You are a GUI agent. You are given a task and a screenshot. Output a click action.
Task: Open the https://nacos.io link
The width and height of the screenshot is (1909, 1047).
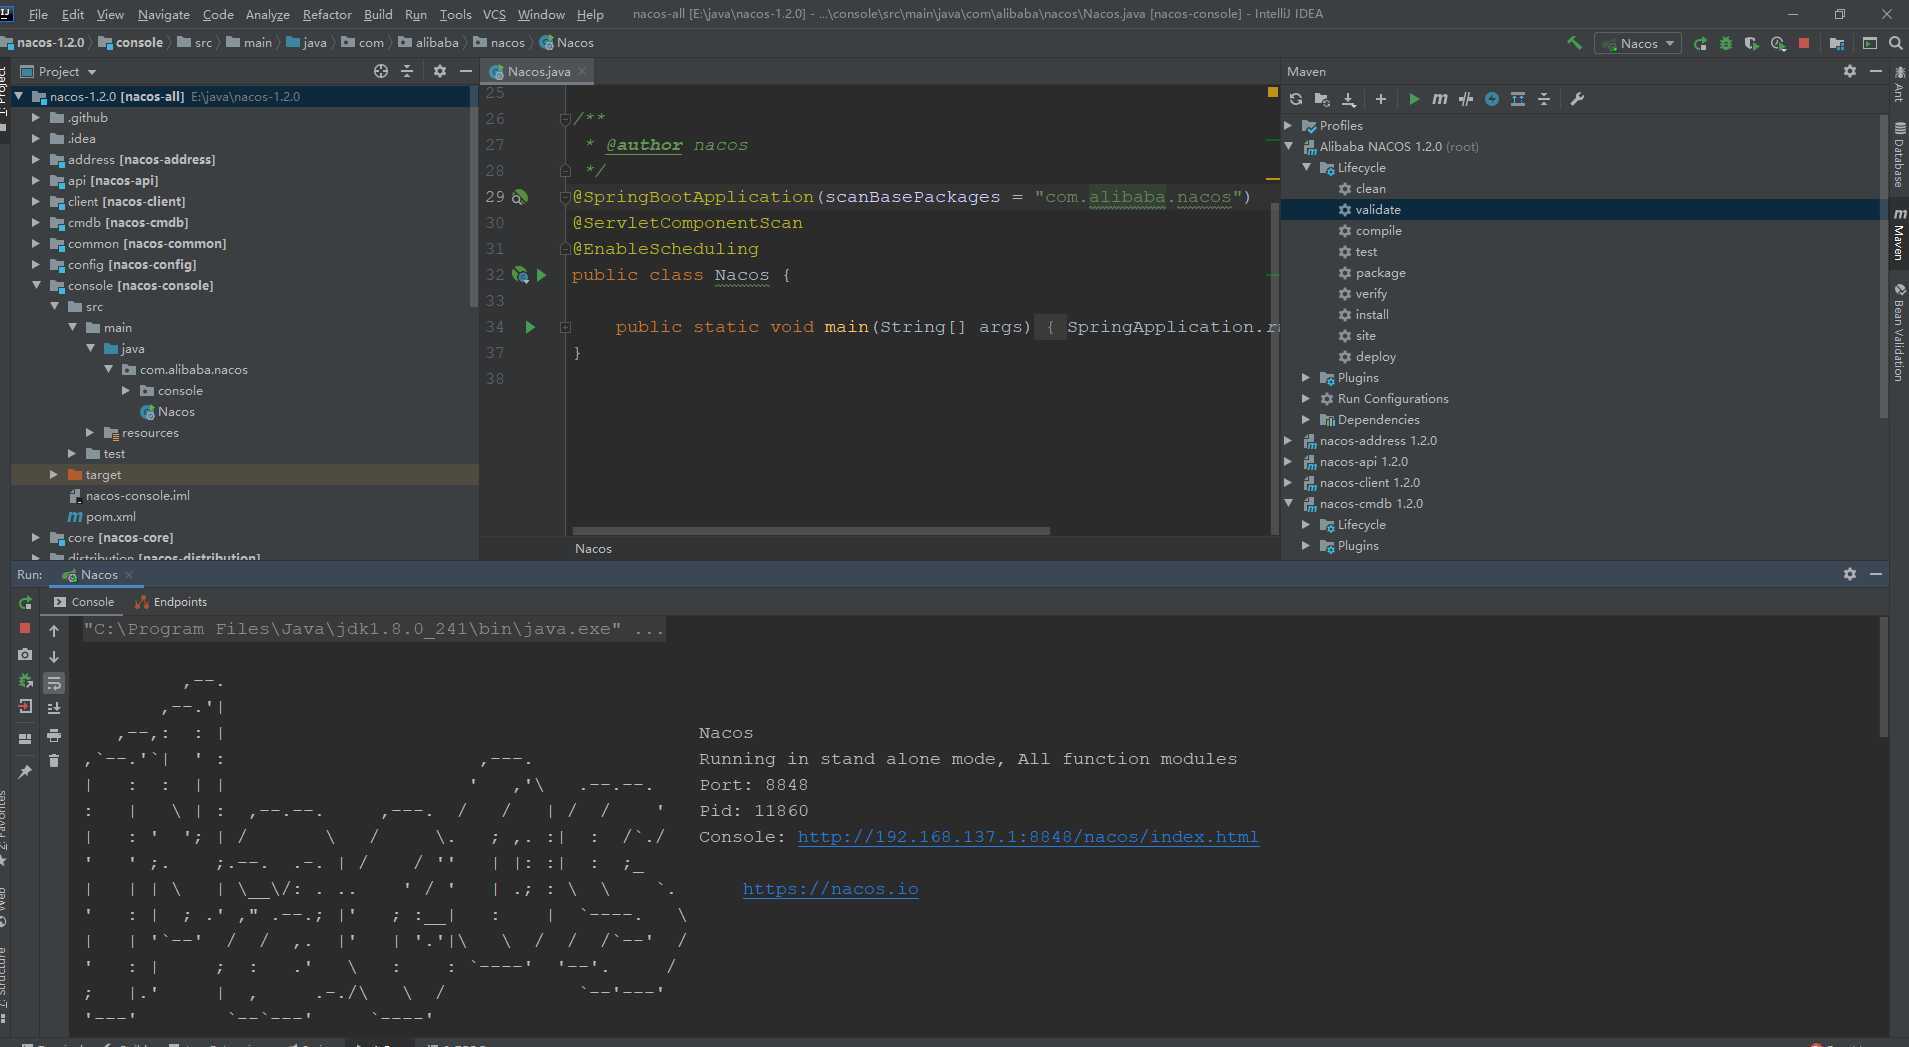(830, 889)
